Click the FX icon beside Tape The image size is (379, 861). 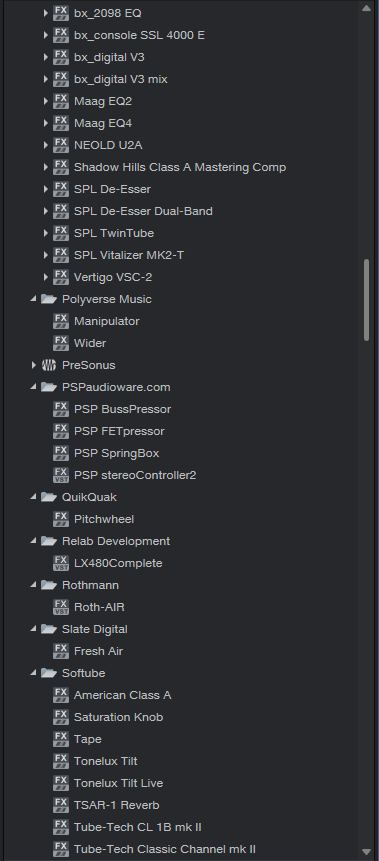coord(61,738)
